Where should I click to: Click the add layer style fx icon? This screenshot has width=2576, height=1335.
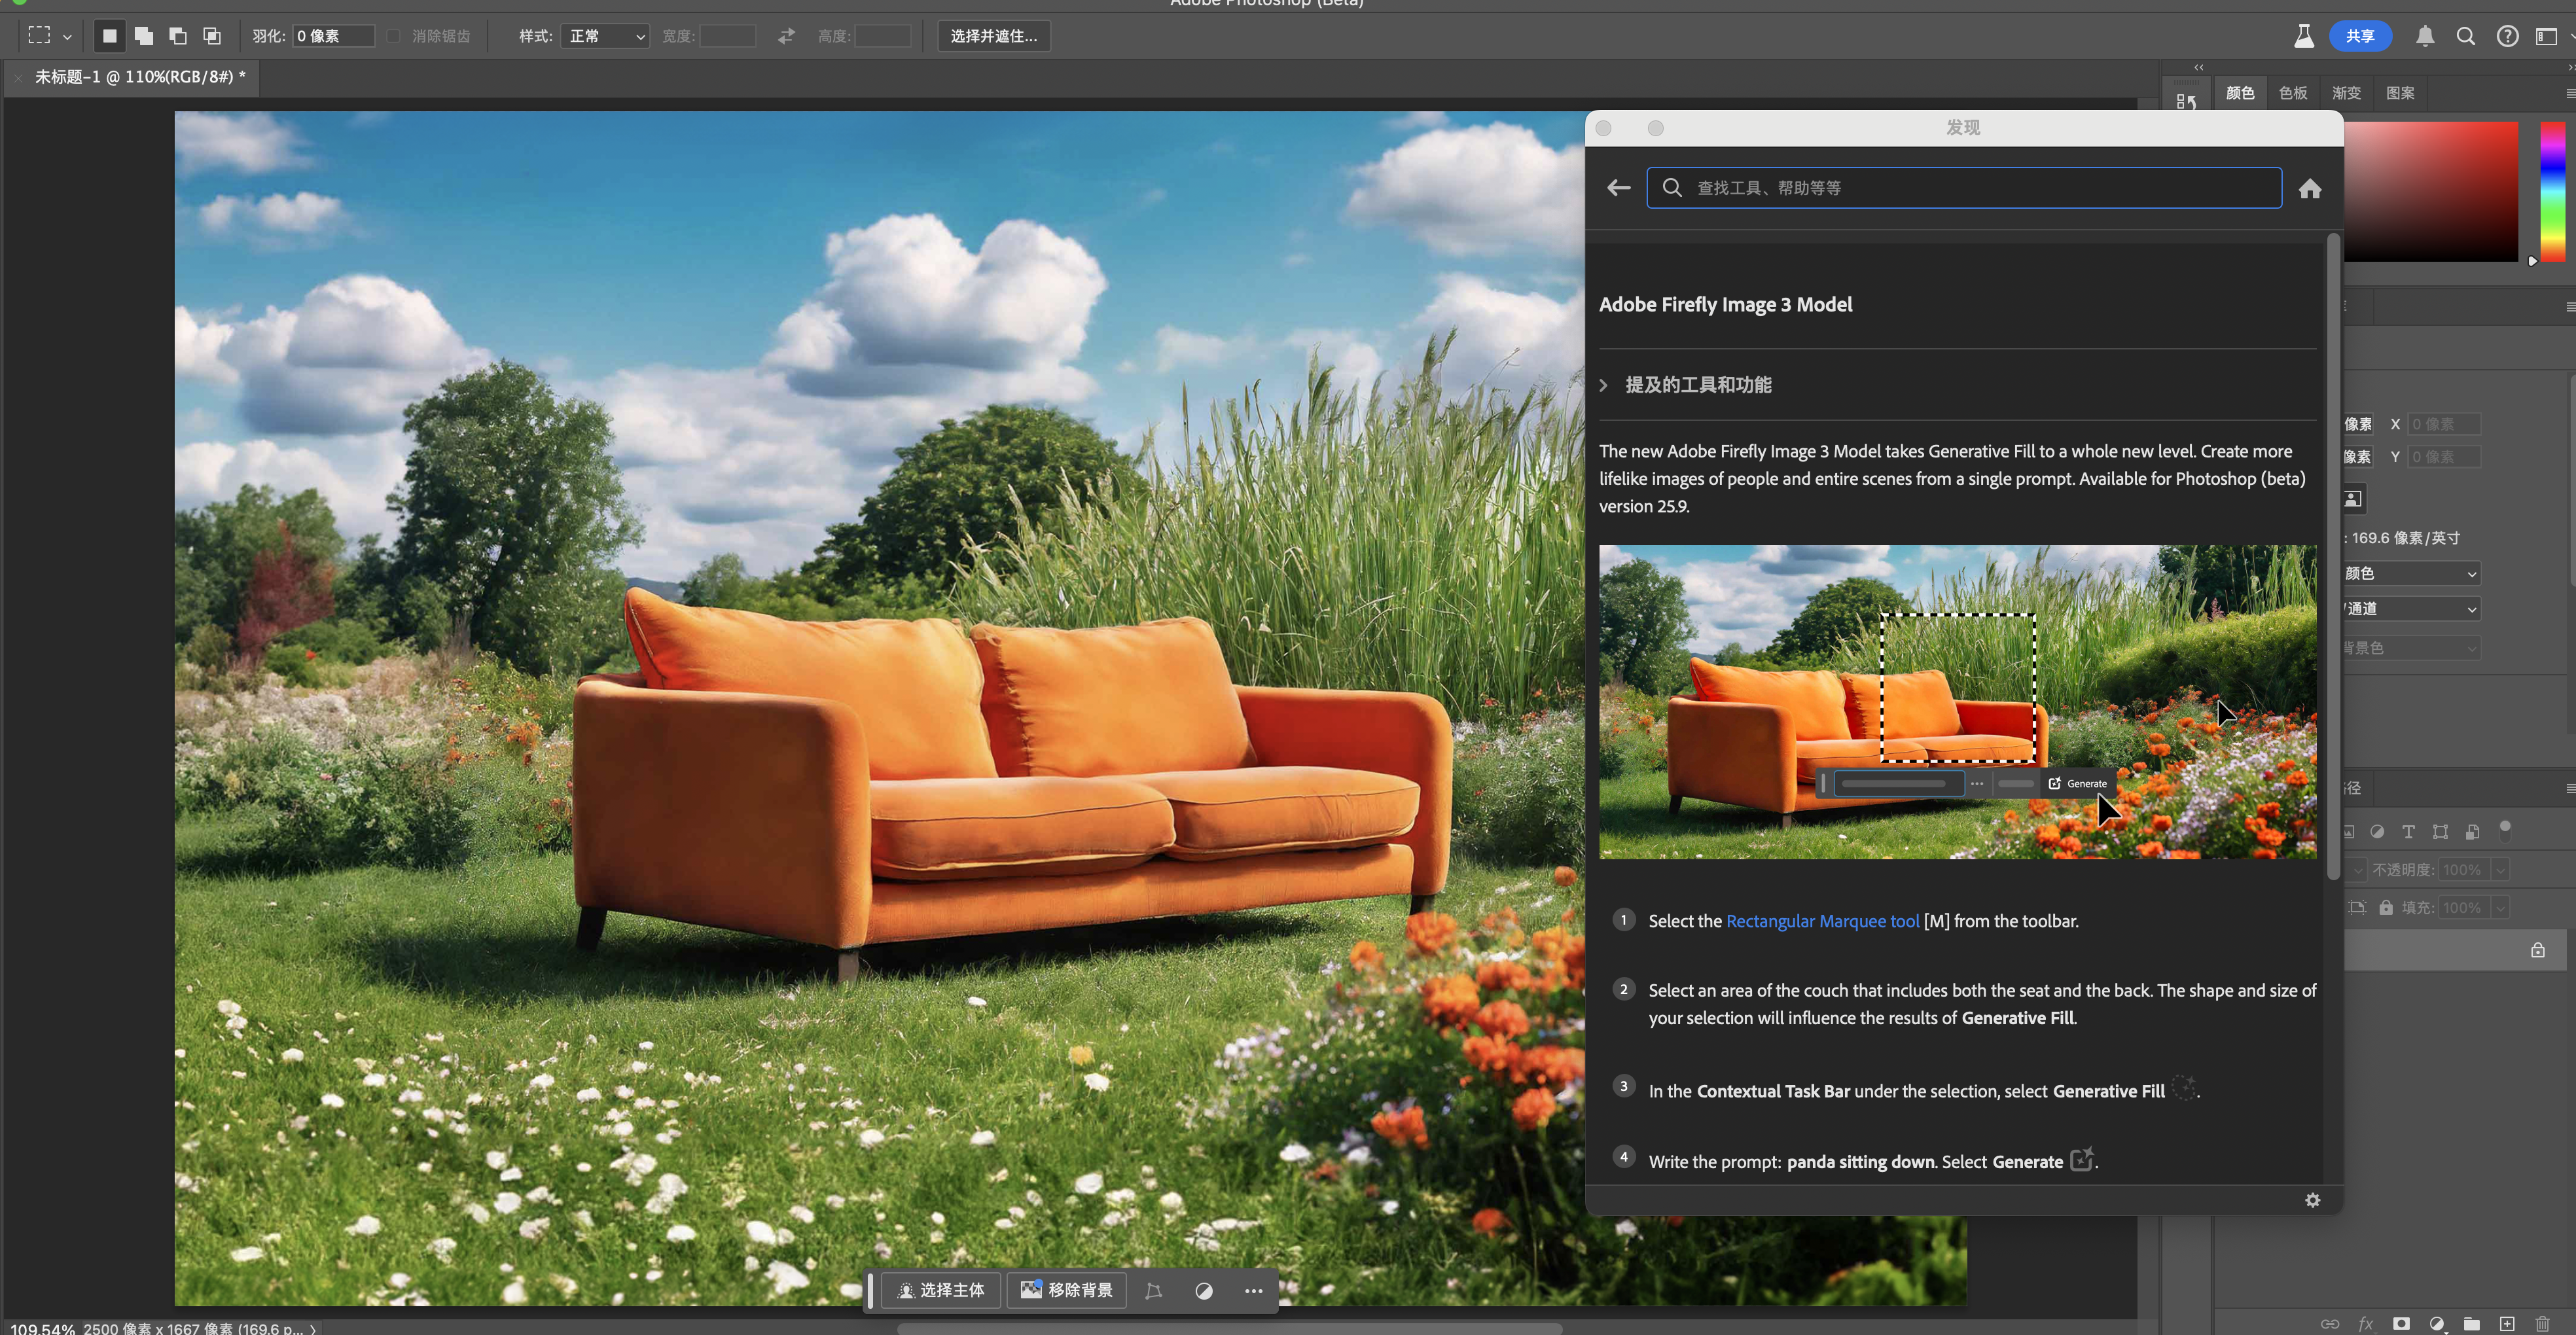(2365, 1324)
